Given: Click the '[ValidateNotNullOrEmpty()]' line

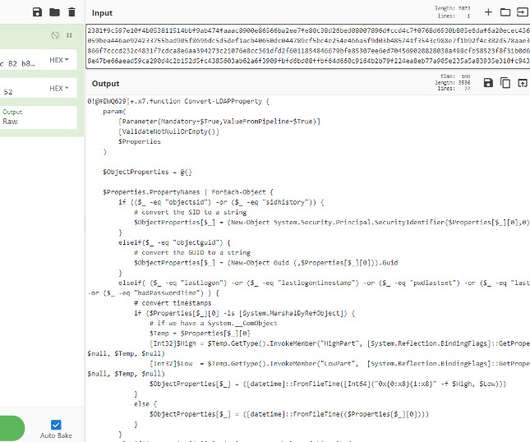Looking at the screenshot, I should pyautogui.click(x=169, y=132).
